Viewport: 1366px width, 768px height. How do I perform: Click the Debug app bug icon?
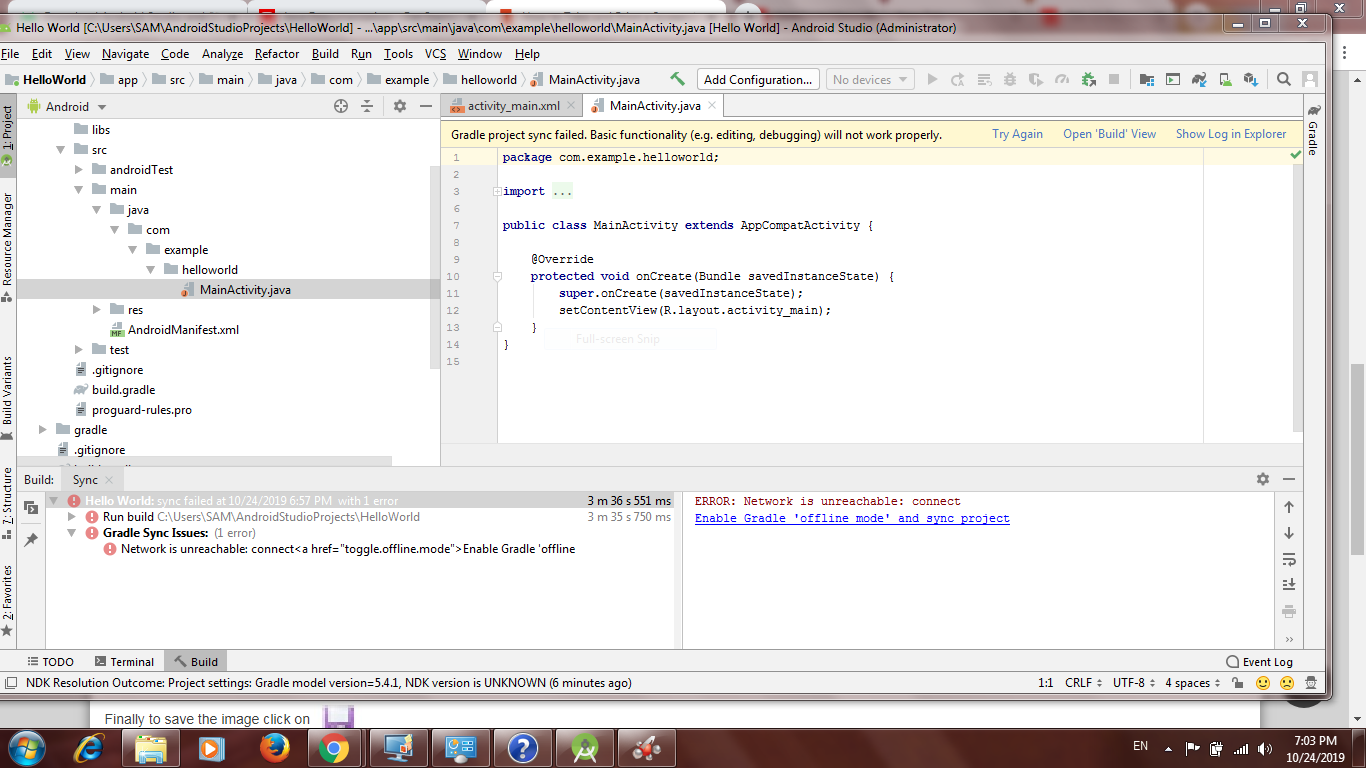pyautogui.click(x=1009, y=79)
